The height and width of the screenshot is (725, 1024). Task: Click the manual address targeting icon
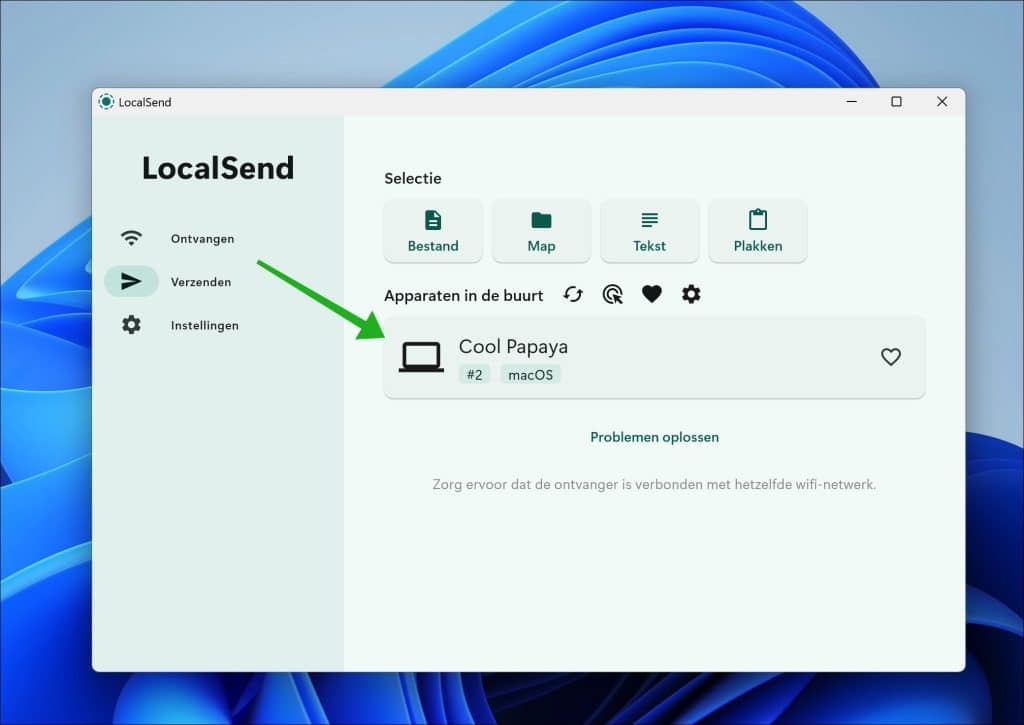pyautogui.click(x=613, y=295)
